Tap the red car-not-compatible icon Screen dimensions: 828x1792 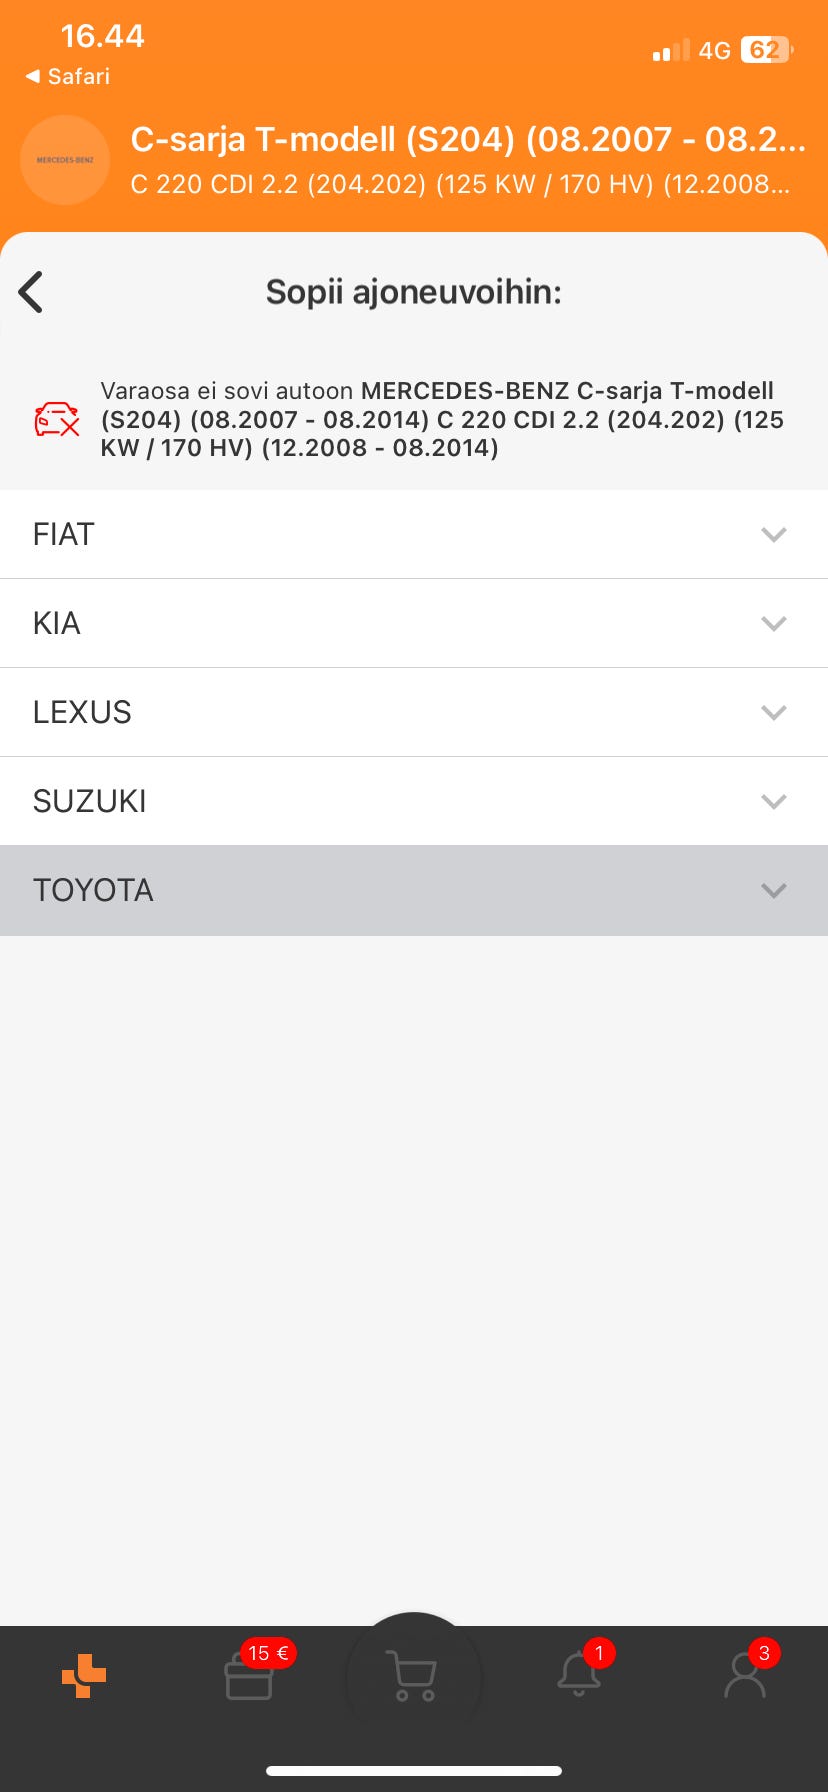pyautogui.click(x=57, y=419)
